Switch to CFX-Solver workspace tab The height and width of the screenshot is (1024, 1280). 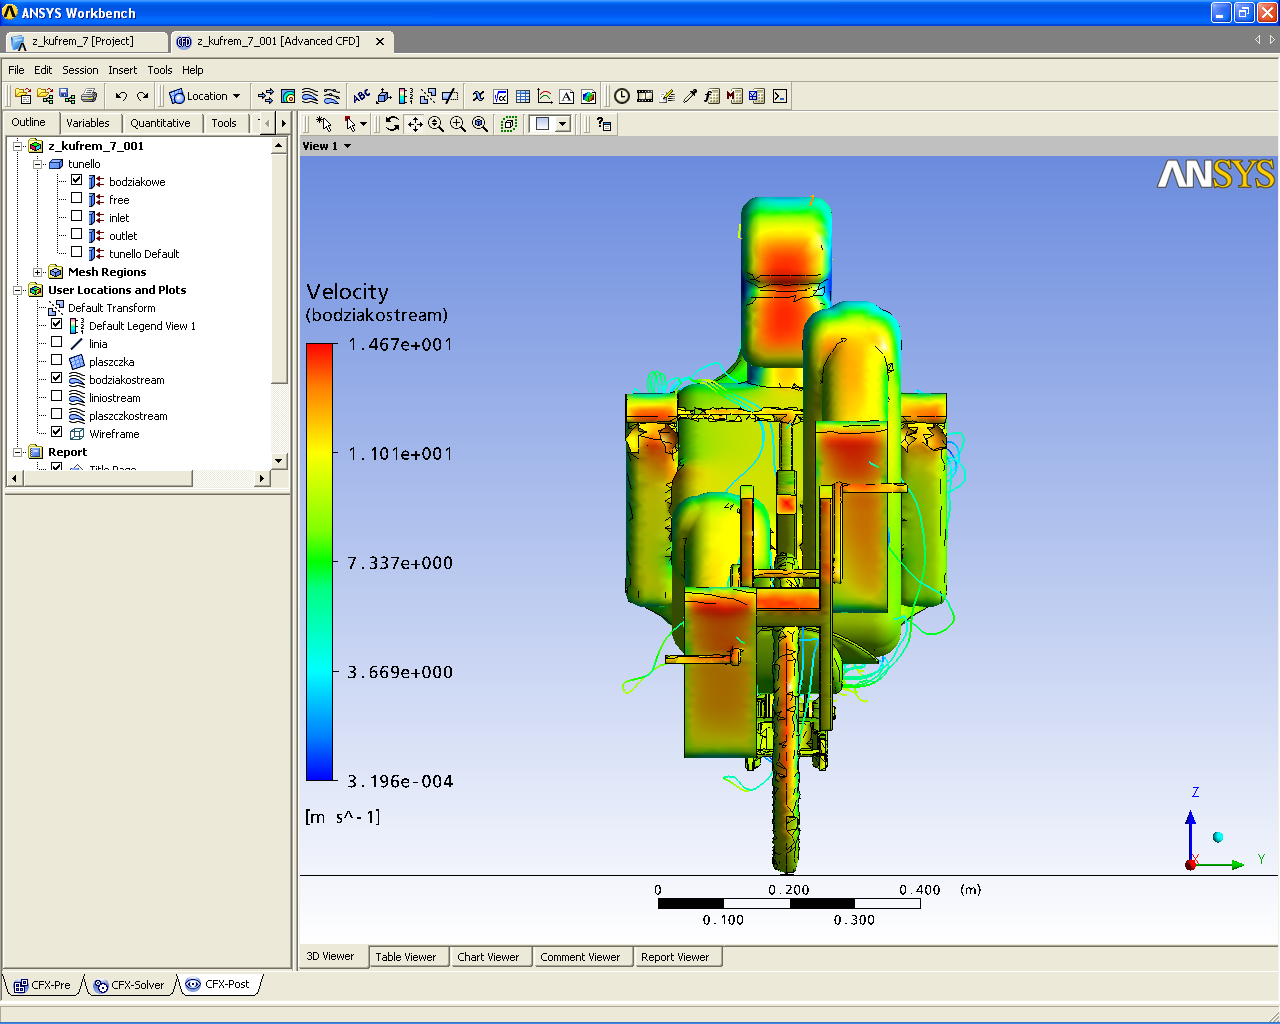129,985
